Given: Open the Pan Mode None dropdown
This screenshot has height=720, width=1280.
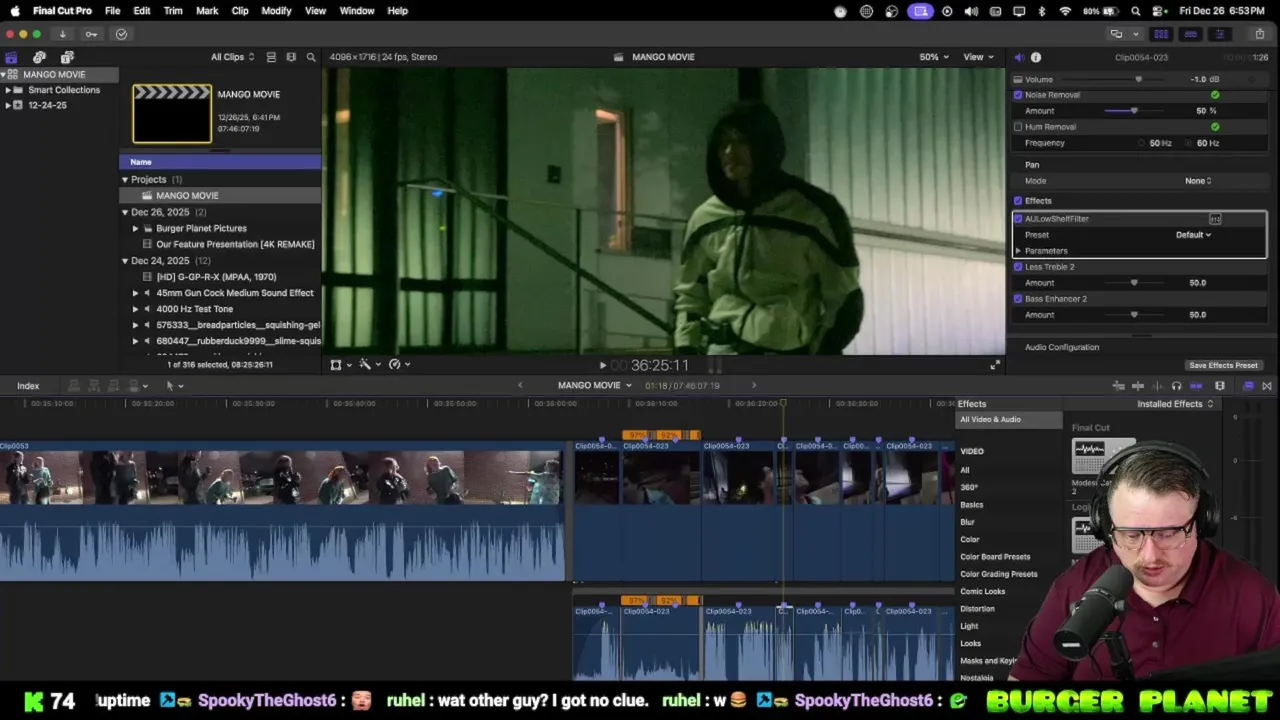Looking at the screenshot, I should click(1198, 181).
